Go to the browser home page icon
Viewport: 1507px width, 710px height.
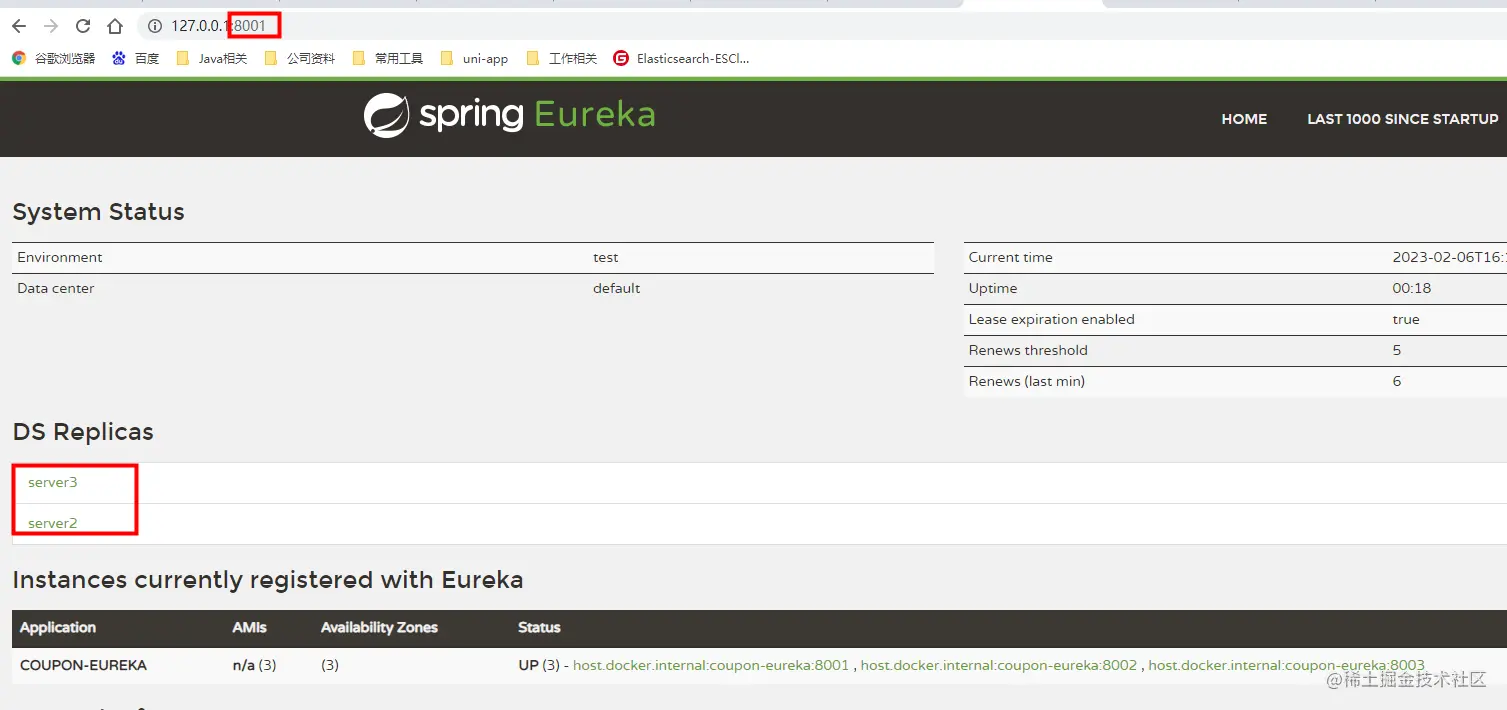(115, 26)
